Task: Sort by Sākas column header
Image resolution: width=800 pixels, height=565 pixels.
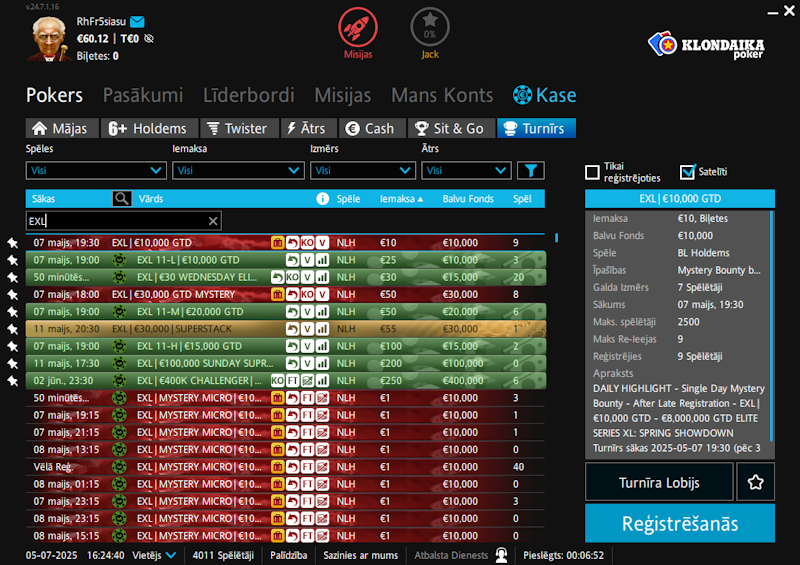Action: pos(43,199)
